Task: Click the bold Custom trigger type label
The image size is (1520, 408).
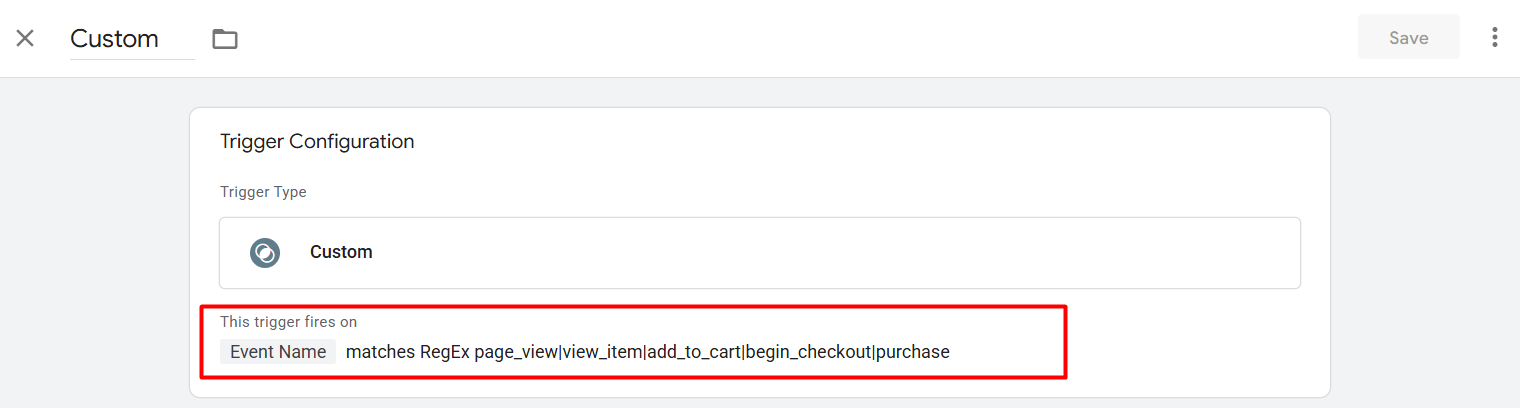Action: pos(341,252)
